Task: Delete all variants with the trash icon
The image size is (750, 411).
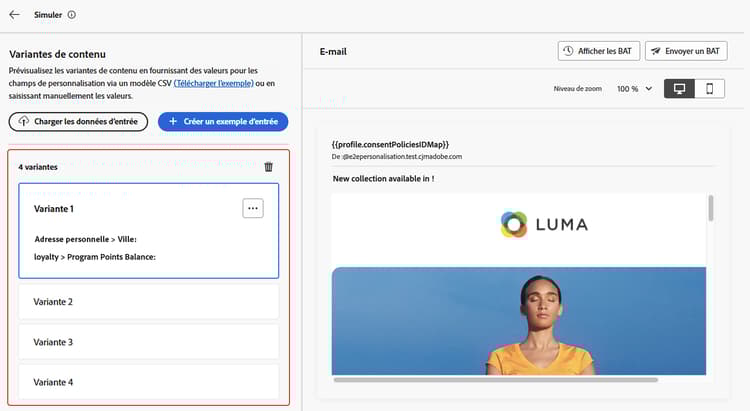Action: pyautogui.click(x=268, y=167)
